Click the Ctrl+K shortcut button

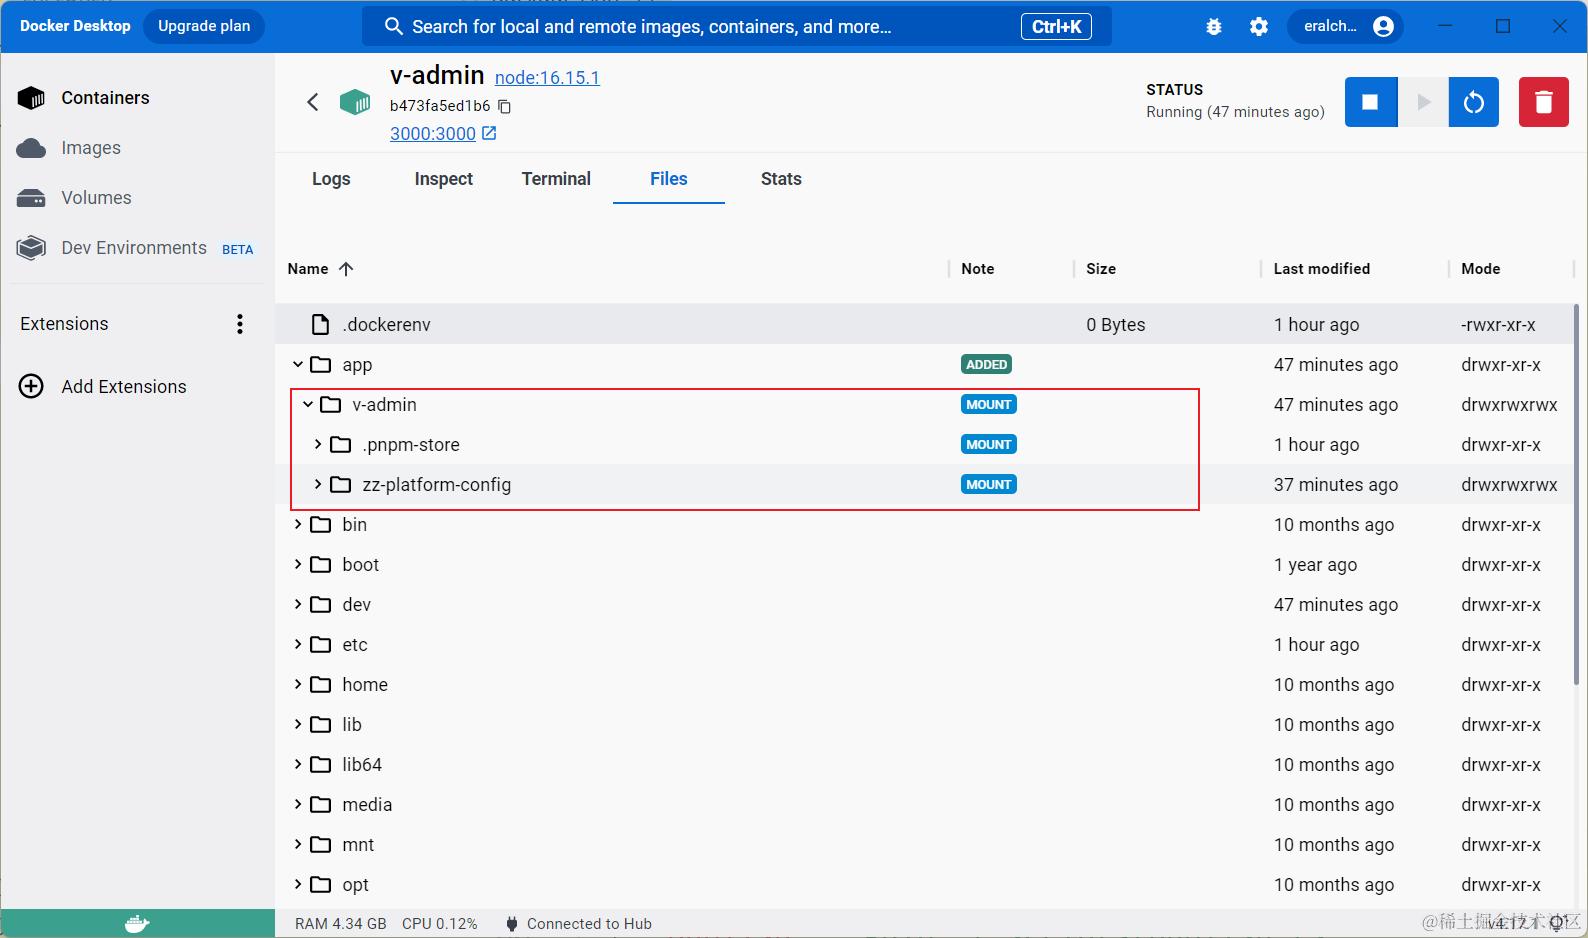coord(1056,27)
